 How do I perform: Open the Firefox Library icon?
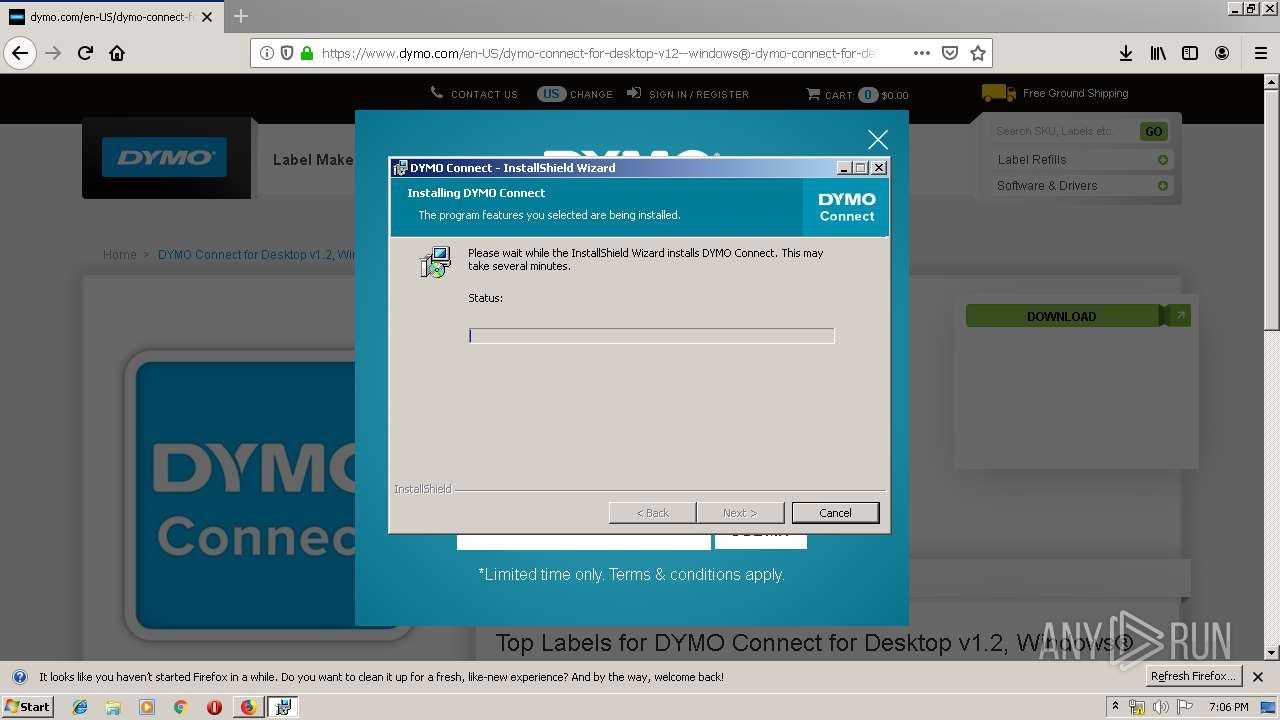(x=1158, y=53)
